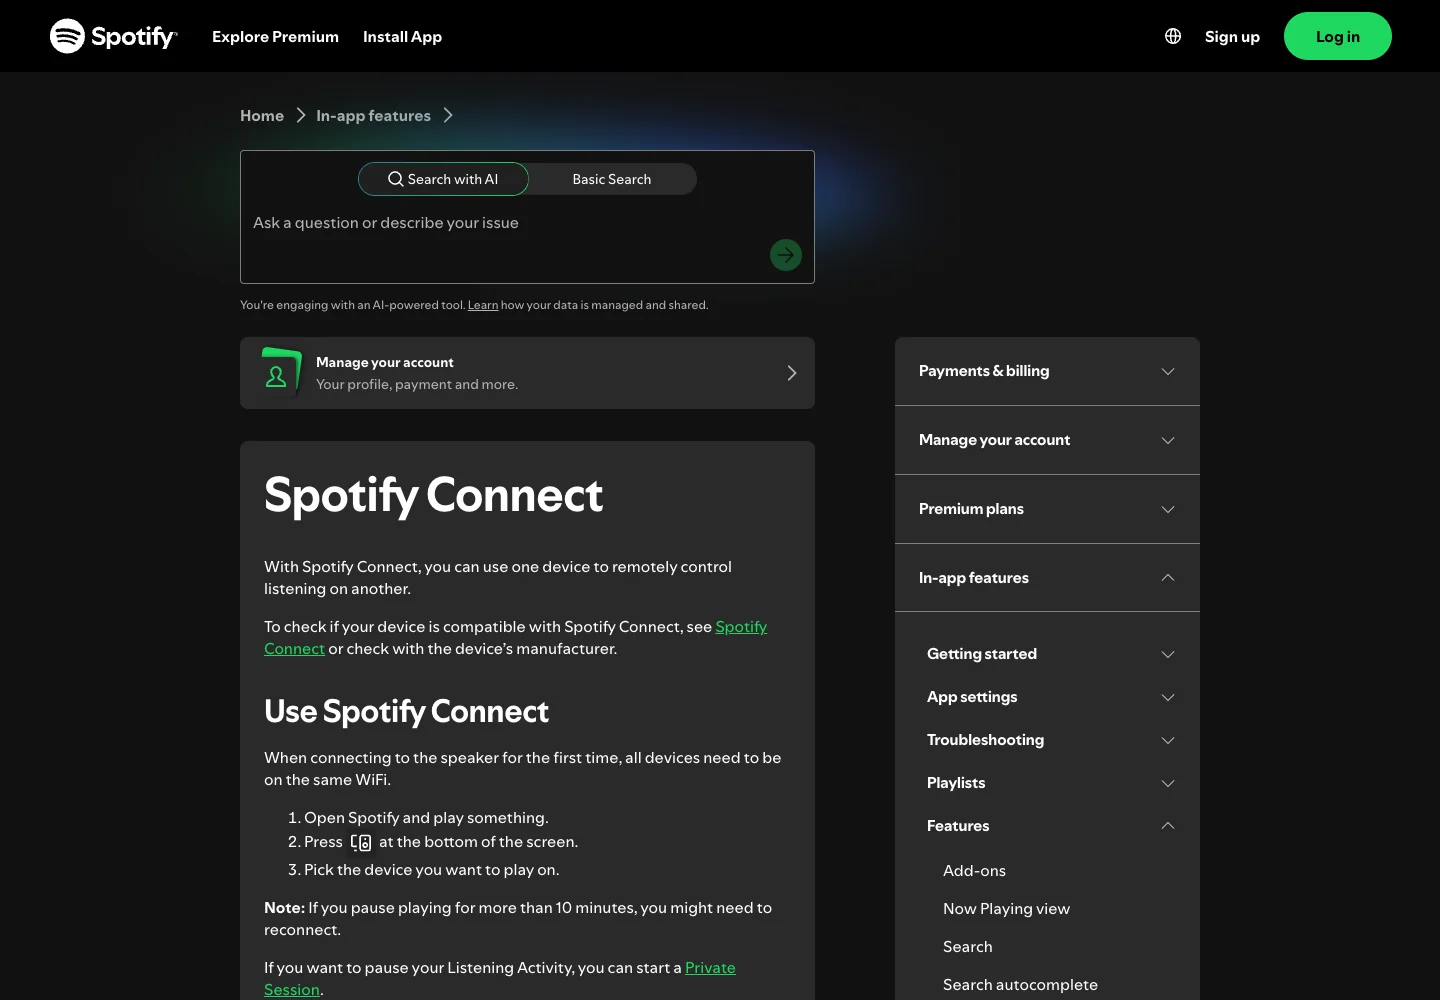Image resolution: width=1440 pixels, height=1000 pixels.
Task: Select Search with AI mode
Action: (443, 179)
